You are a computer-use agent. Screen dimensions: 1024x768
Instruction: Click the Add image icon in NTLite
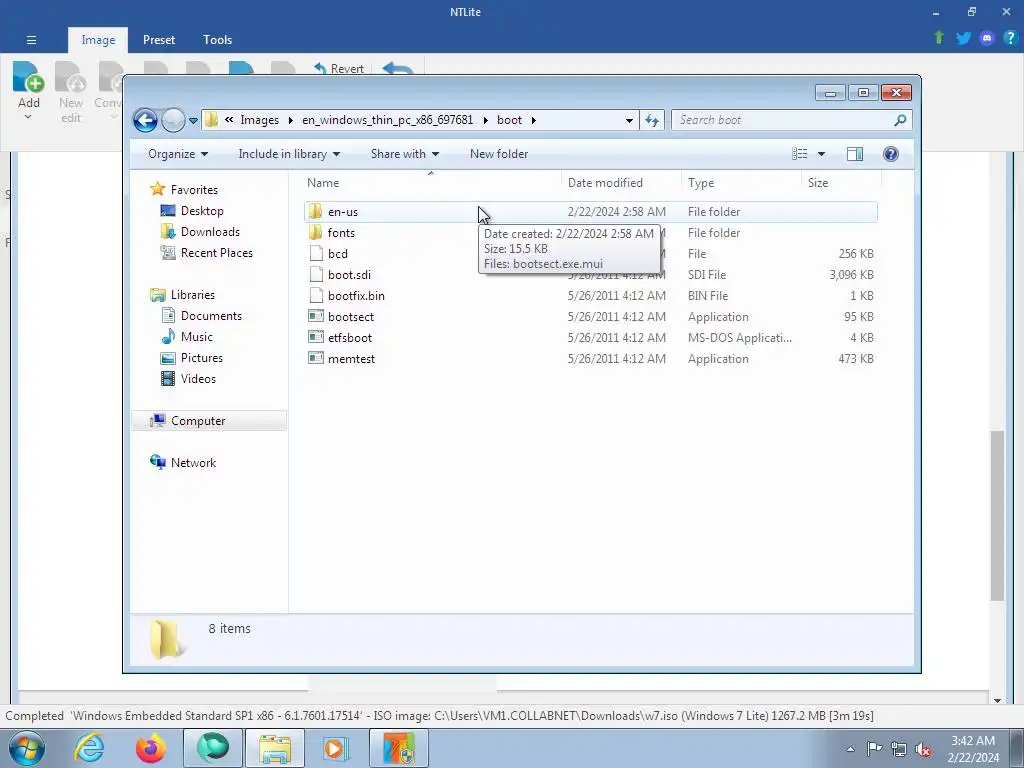click(28, 77)
